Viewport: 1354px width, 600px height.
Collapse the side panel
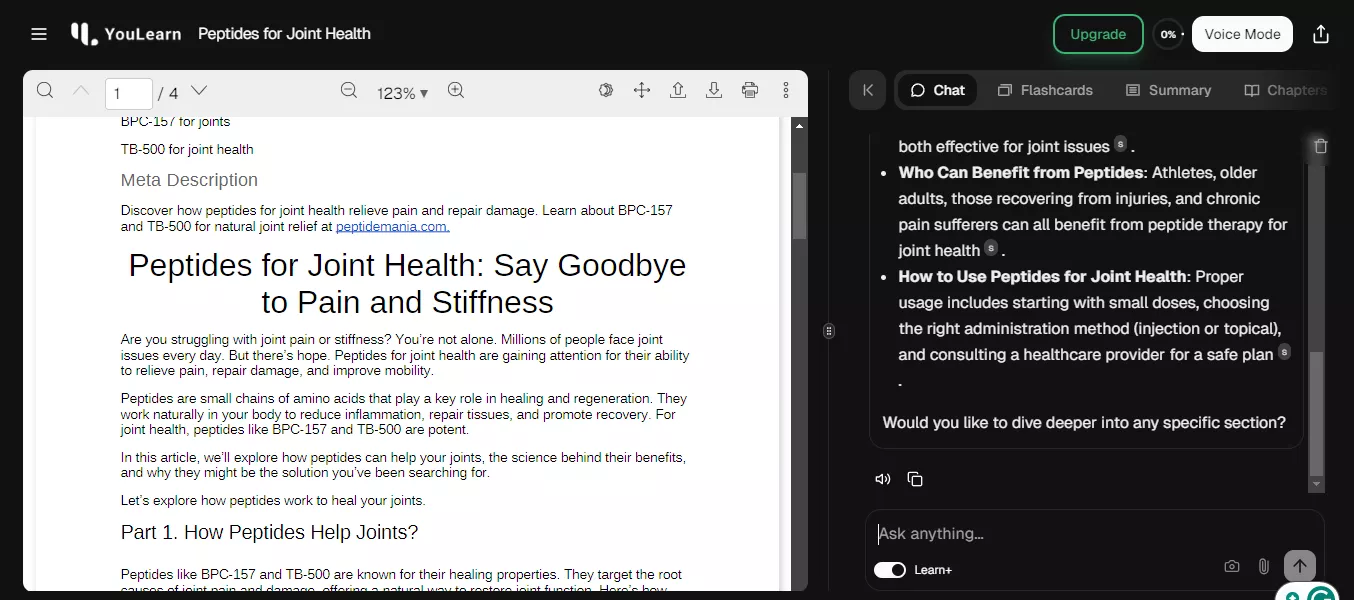(868, 90)
